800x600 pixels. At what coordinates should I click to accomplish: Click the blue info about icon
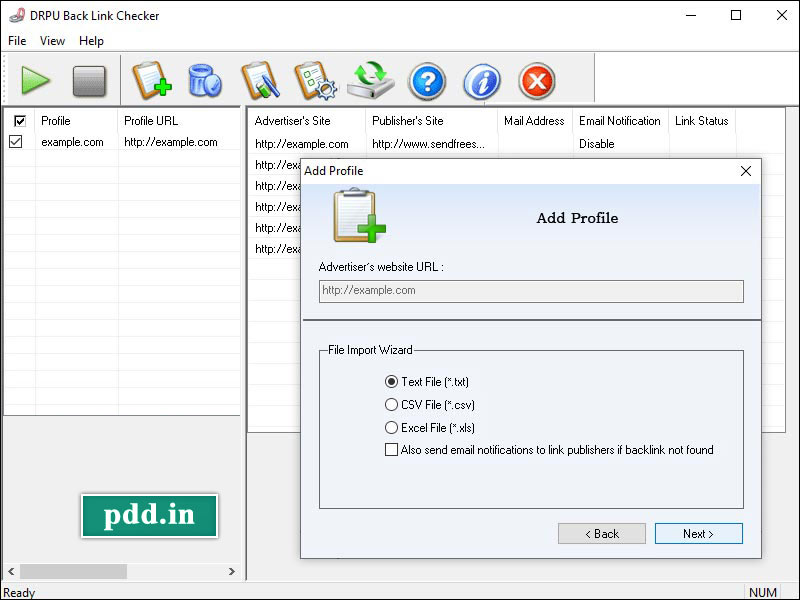(x=482, y=80)
